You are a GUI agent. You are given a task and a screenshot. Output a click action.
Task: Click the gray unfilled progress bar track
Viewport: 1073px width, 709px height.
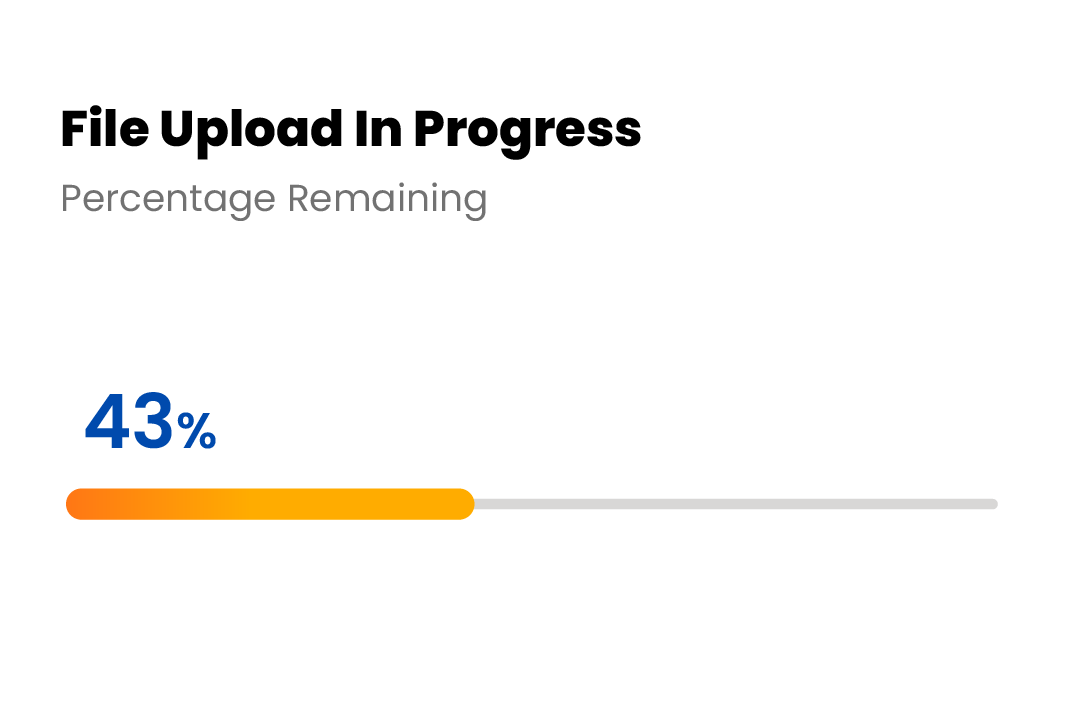point(736,504)
